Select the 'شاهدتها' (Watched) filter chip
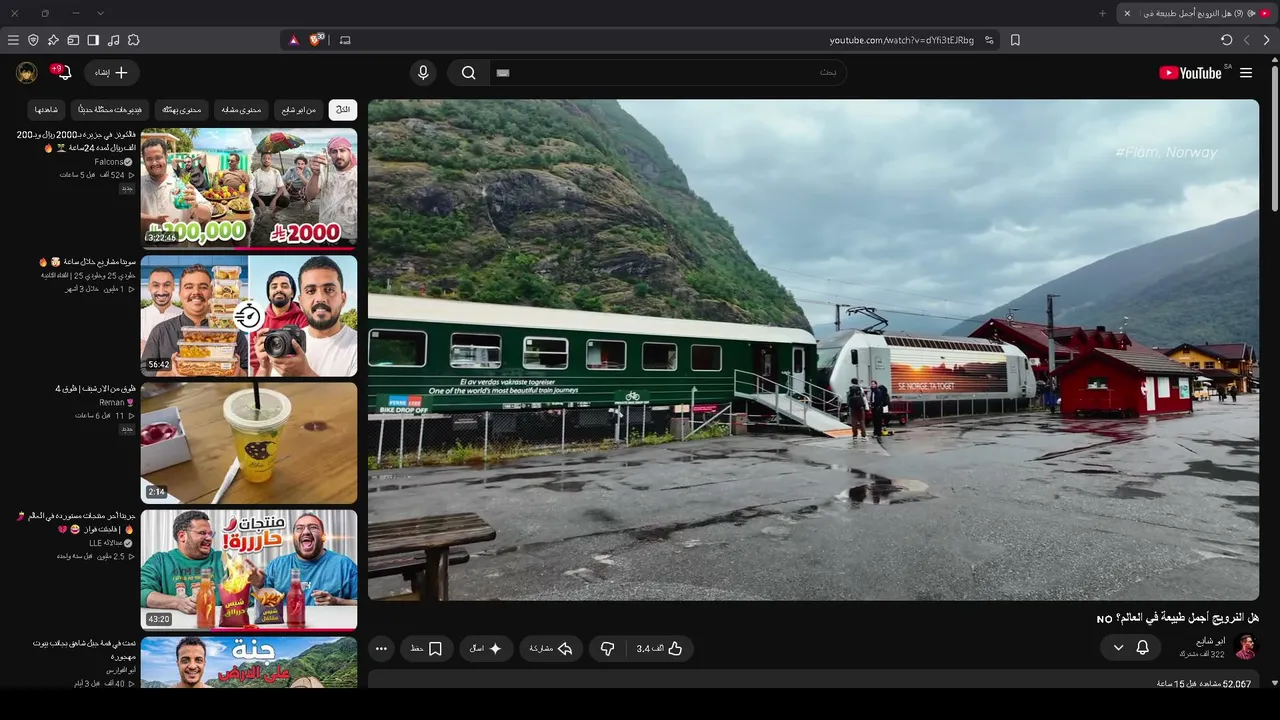This screenshot has width=1280, height=720. pos(47,110)
